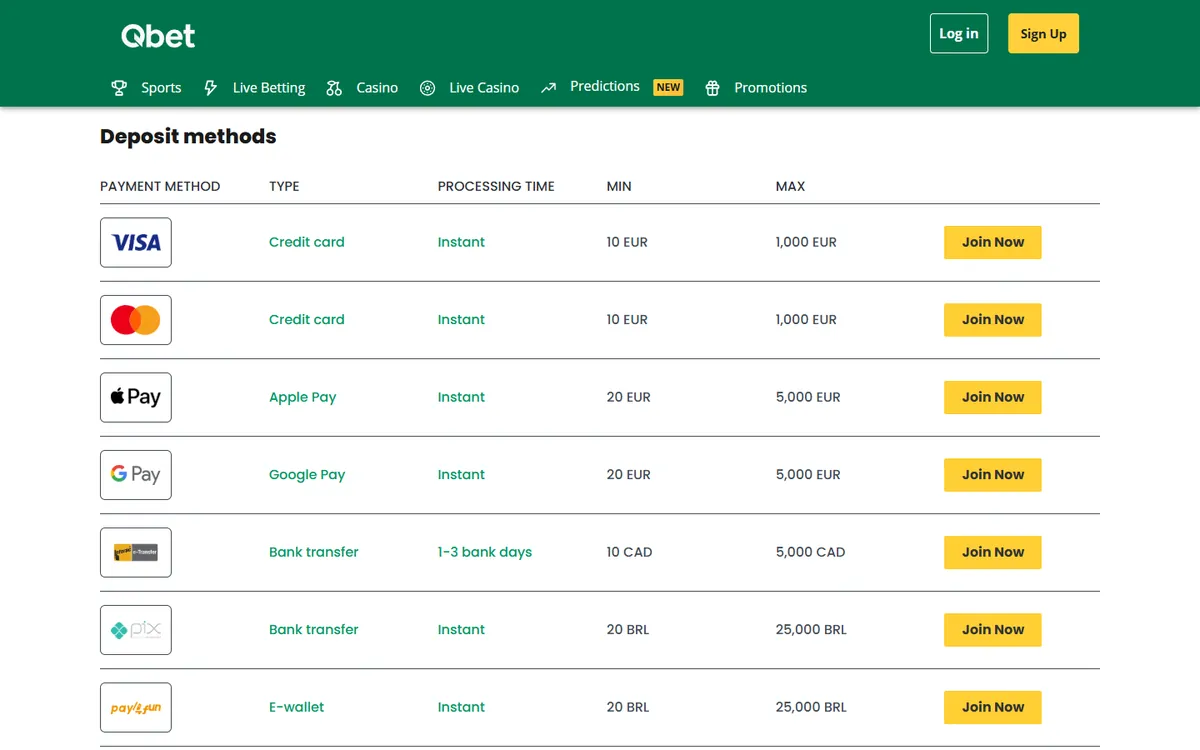Click the Log in button

click(x=959, y=33)
